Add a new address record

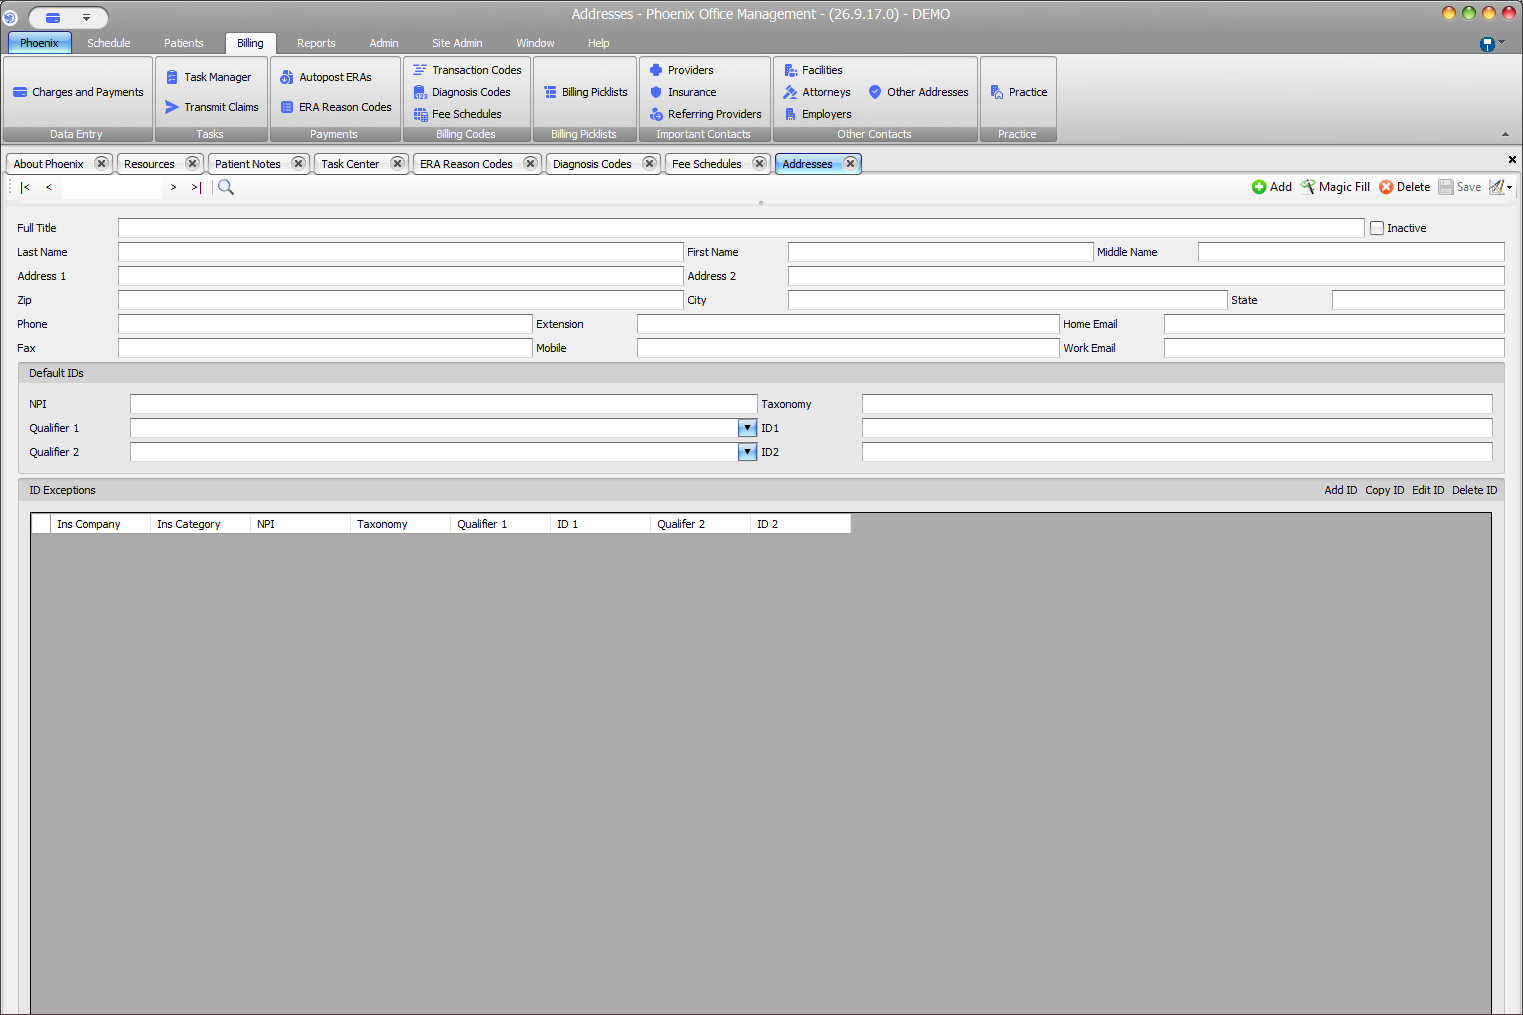1272,187
